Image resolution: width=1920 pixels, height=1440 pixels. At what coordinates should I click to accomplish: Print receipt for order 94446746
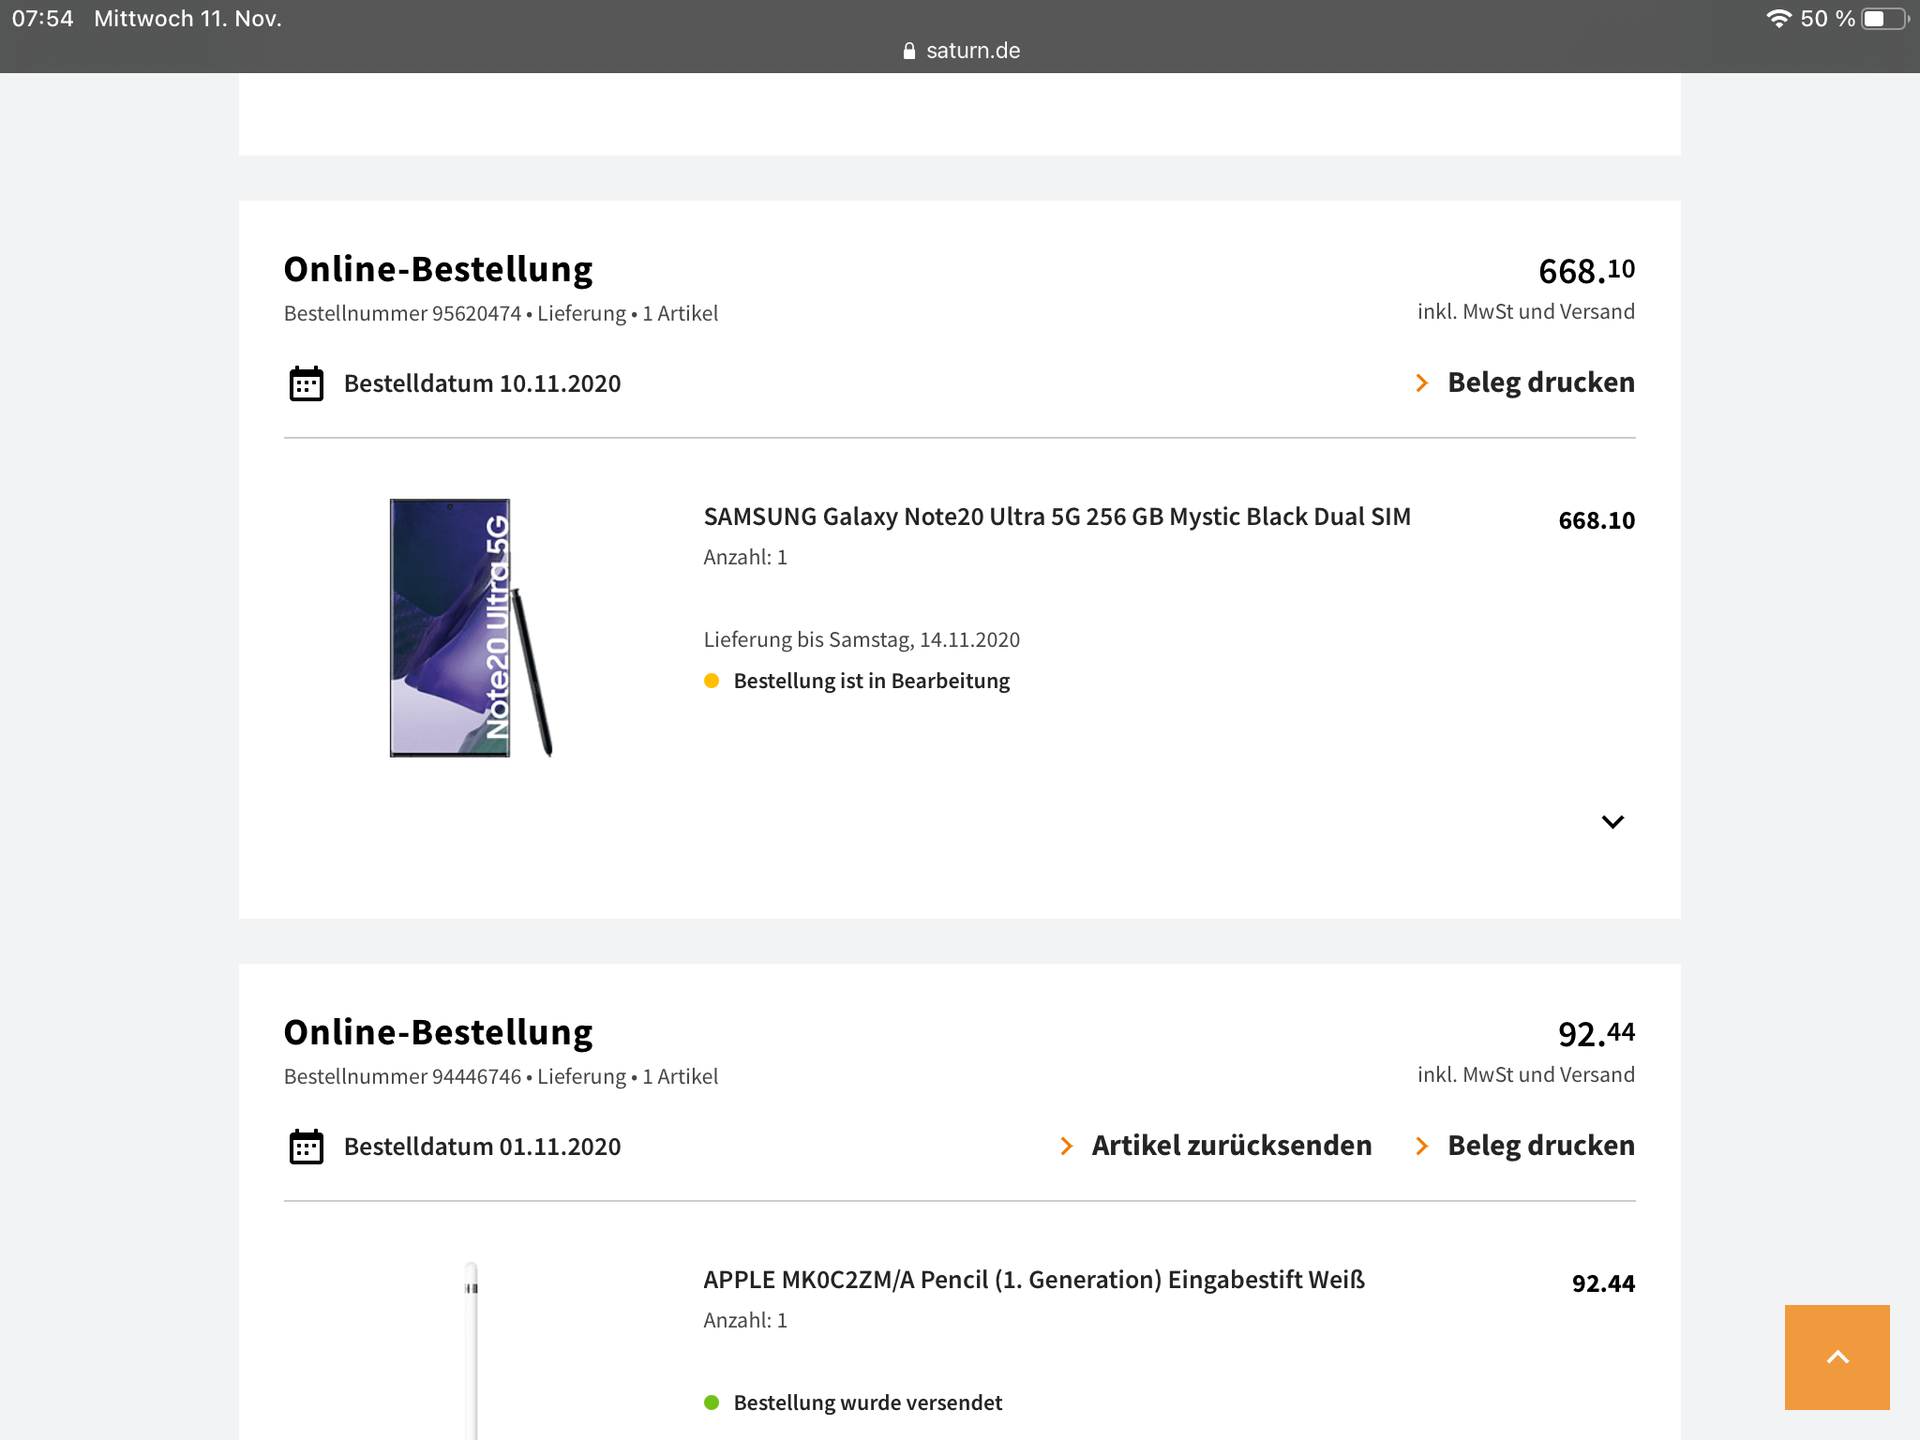coord(1526,1146)
